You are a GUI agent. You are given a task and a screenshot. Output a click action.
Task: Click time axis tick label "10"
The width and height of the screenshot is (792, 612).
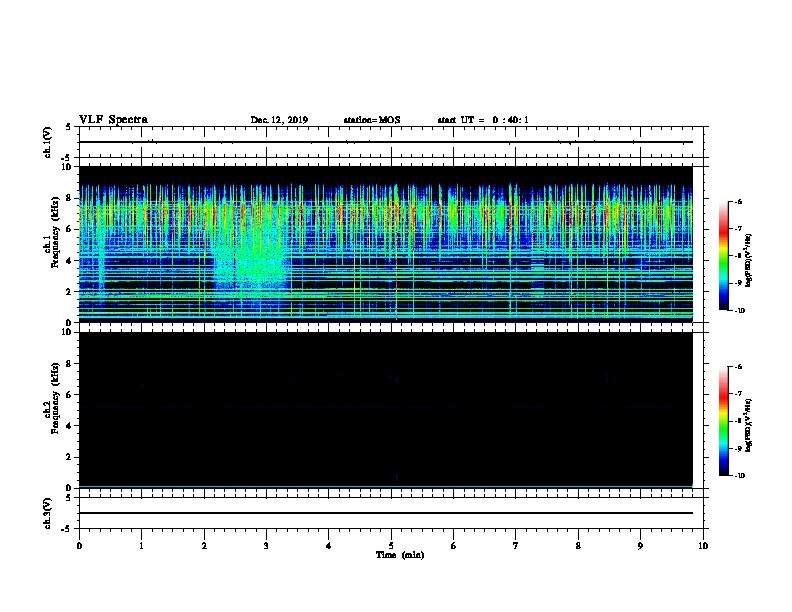click(x=703, y=546)
